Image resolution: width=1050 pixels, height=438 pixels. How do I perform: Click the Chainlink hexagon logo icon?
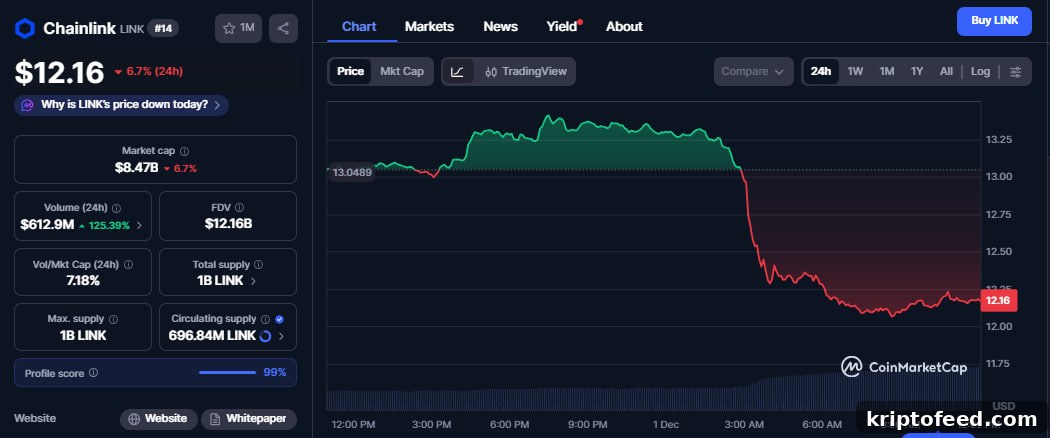(25, 28)
